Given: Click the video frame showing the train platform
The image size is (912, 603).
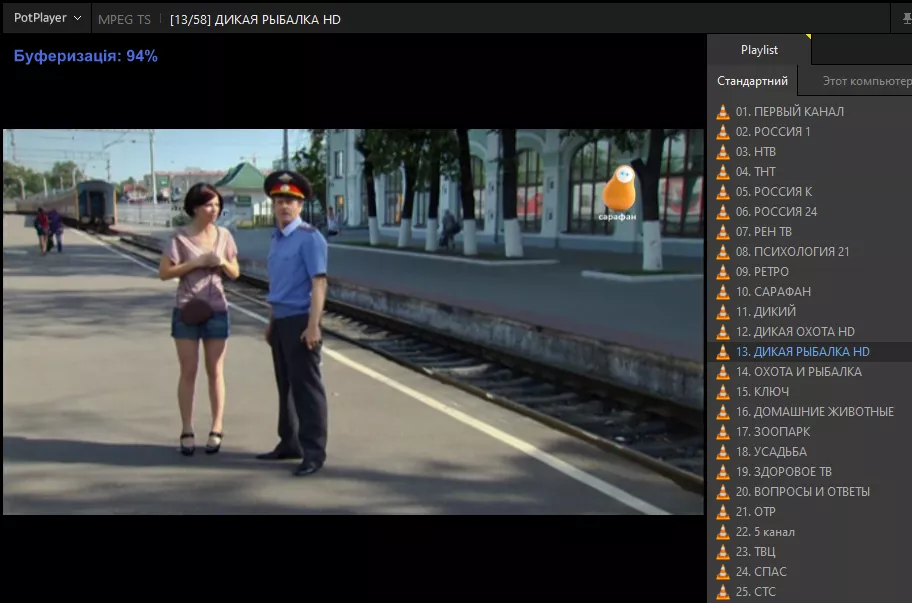Looking at the screenshot, I should pos(353,322).
